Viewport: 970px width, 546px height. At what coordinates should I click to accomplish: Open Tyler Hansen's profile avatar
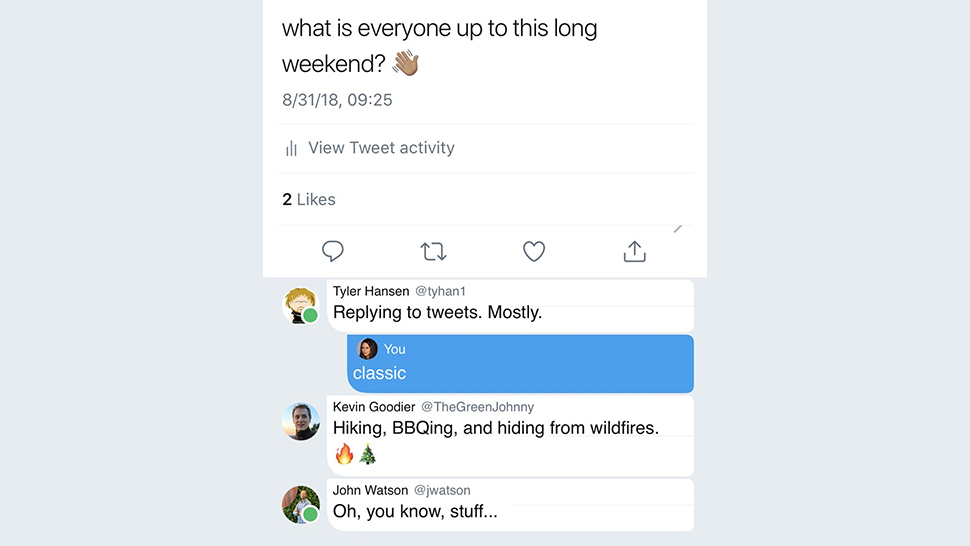click(x=301, y=305)
